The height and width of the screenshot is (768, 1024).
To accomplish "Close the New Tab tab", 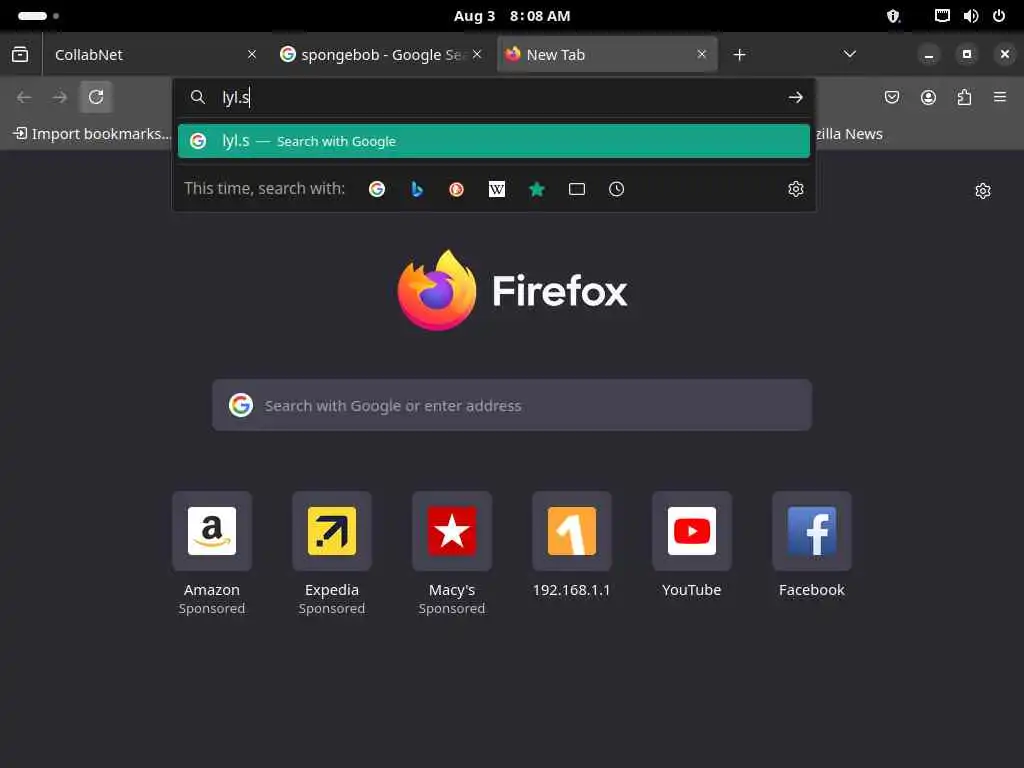I will click(x=702, y=54).
